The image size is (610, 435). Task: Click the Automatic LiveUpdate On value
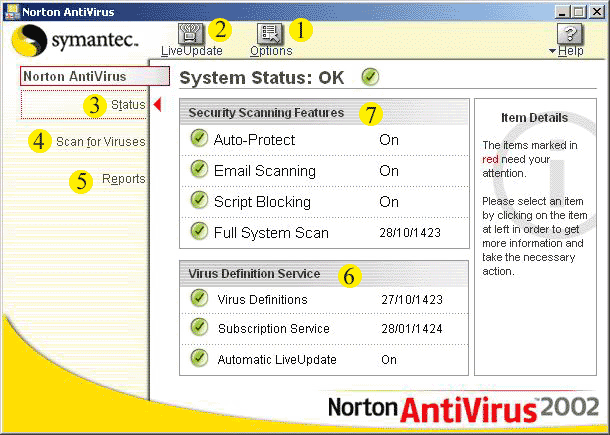pos(389,360)
